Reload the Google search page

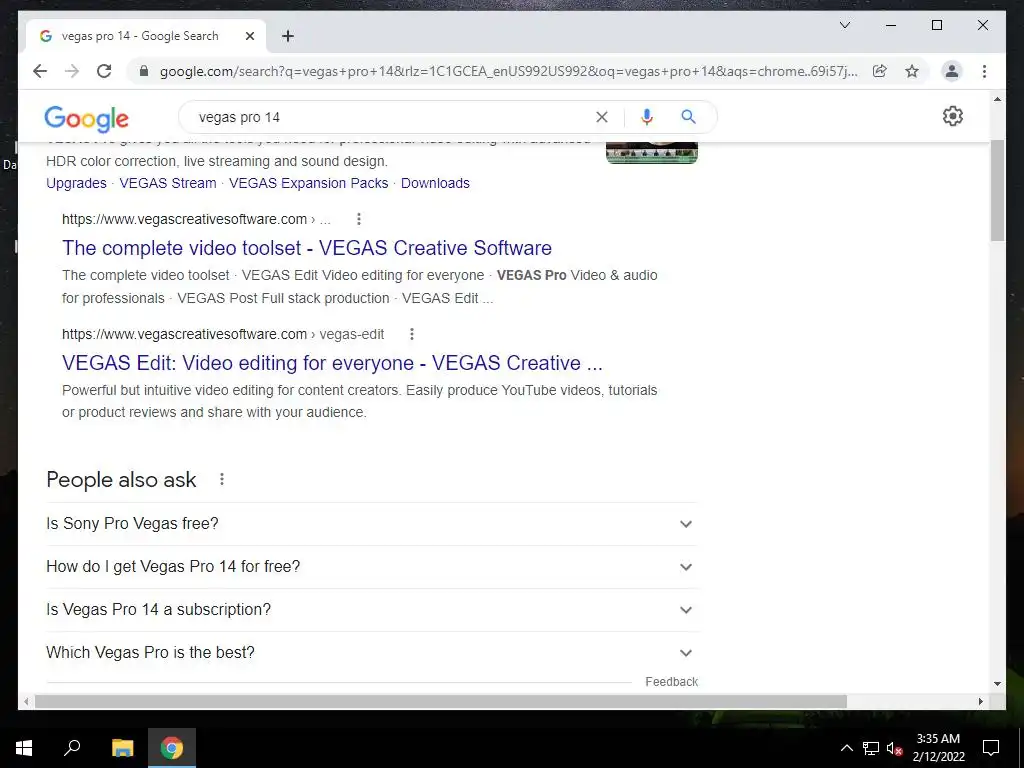104,71
